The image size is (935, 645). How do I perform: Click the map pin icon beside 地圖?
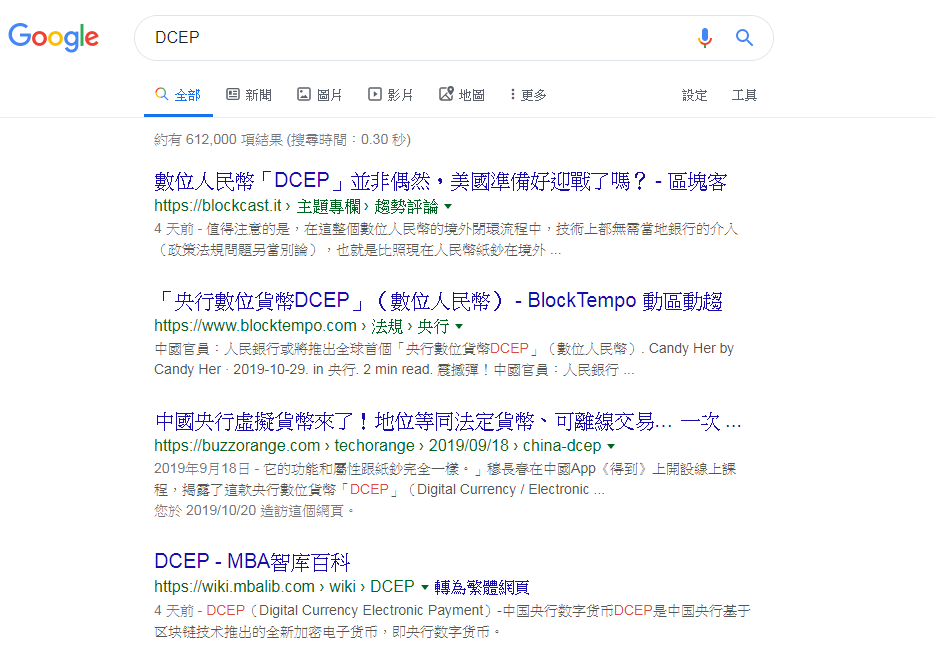[x=446, y=94]
